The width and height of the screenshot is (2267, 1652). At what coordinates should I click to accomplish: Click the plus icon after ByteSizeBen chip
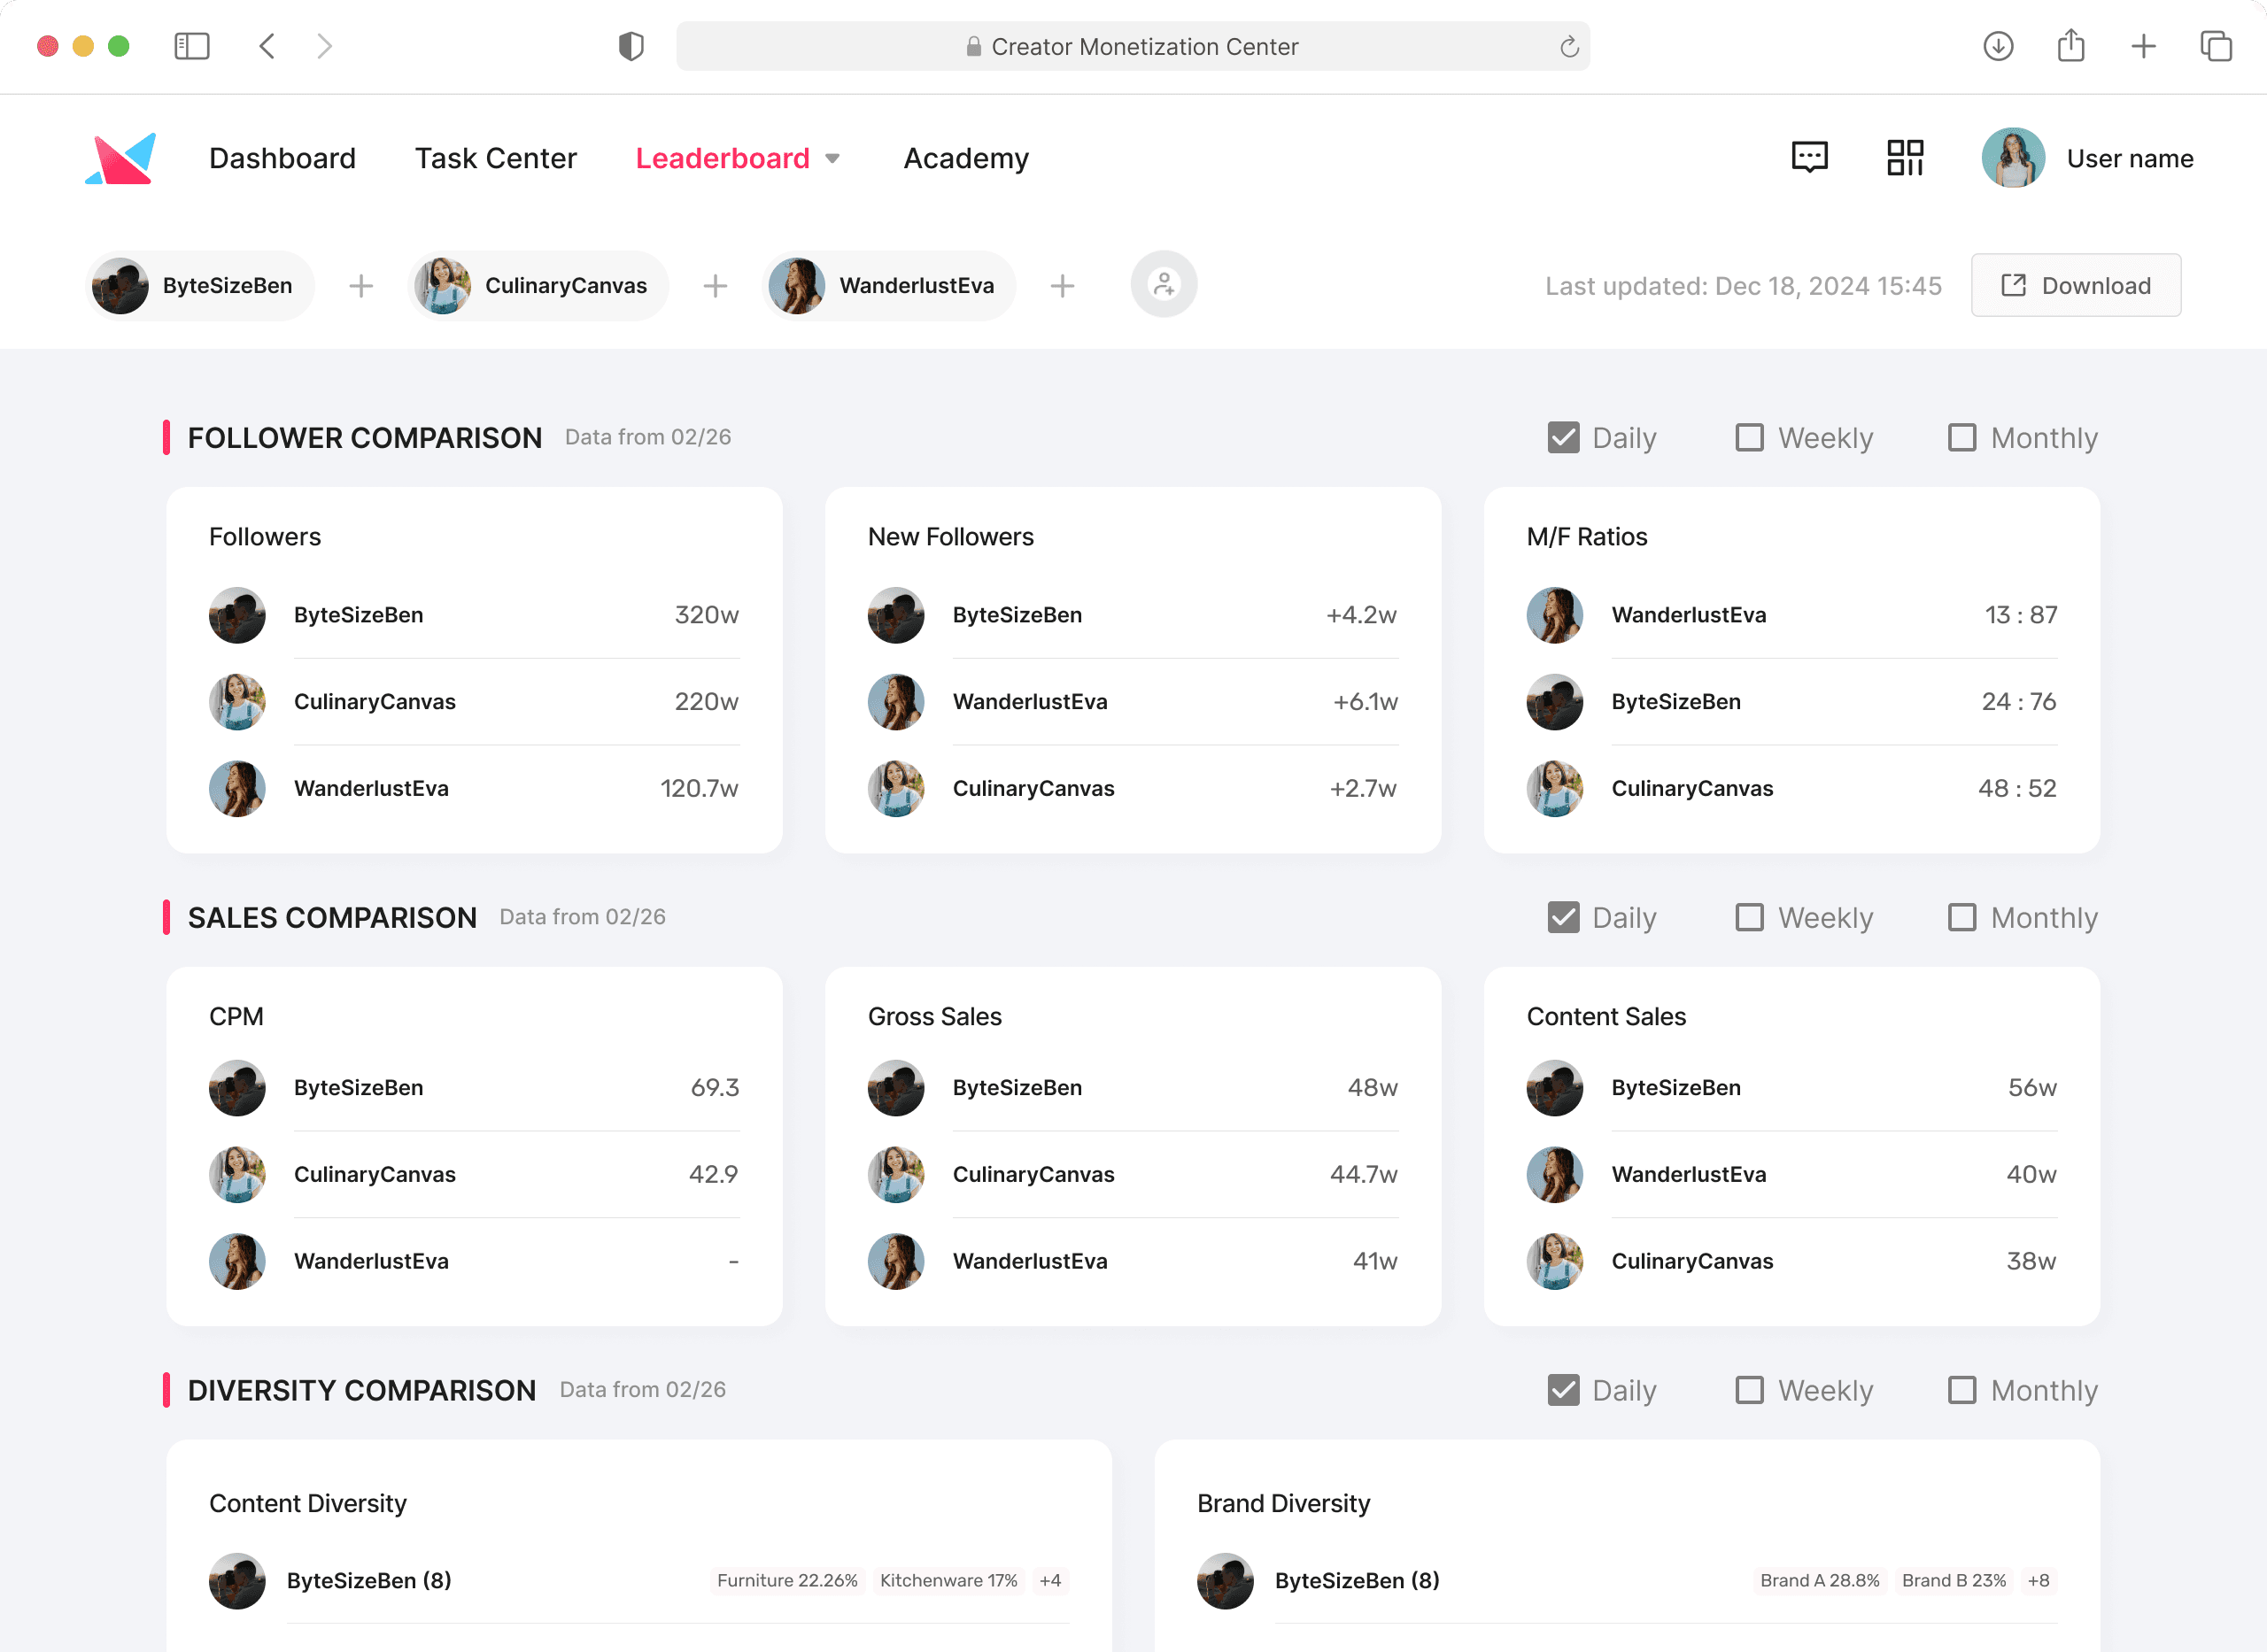(361, 286)
